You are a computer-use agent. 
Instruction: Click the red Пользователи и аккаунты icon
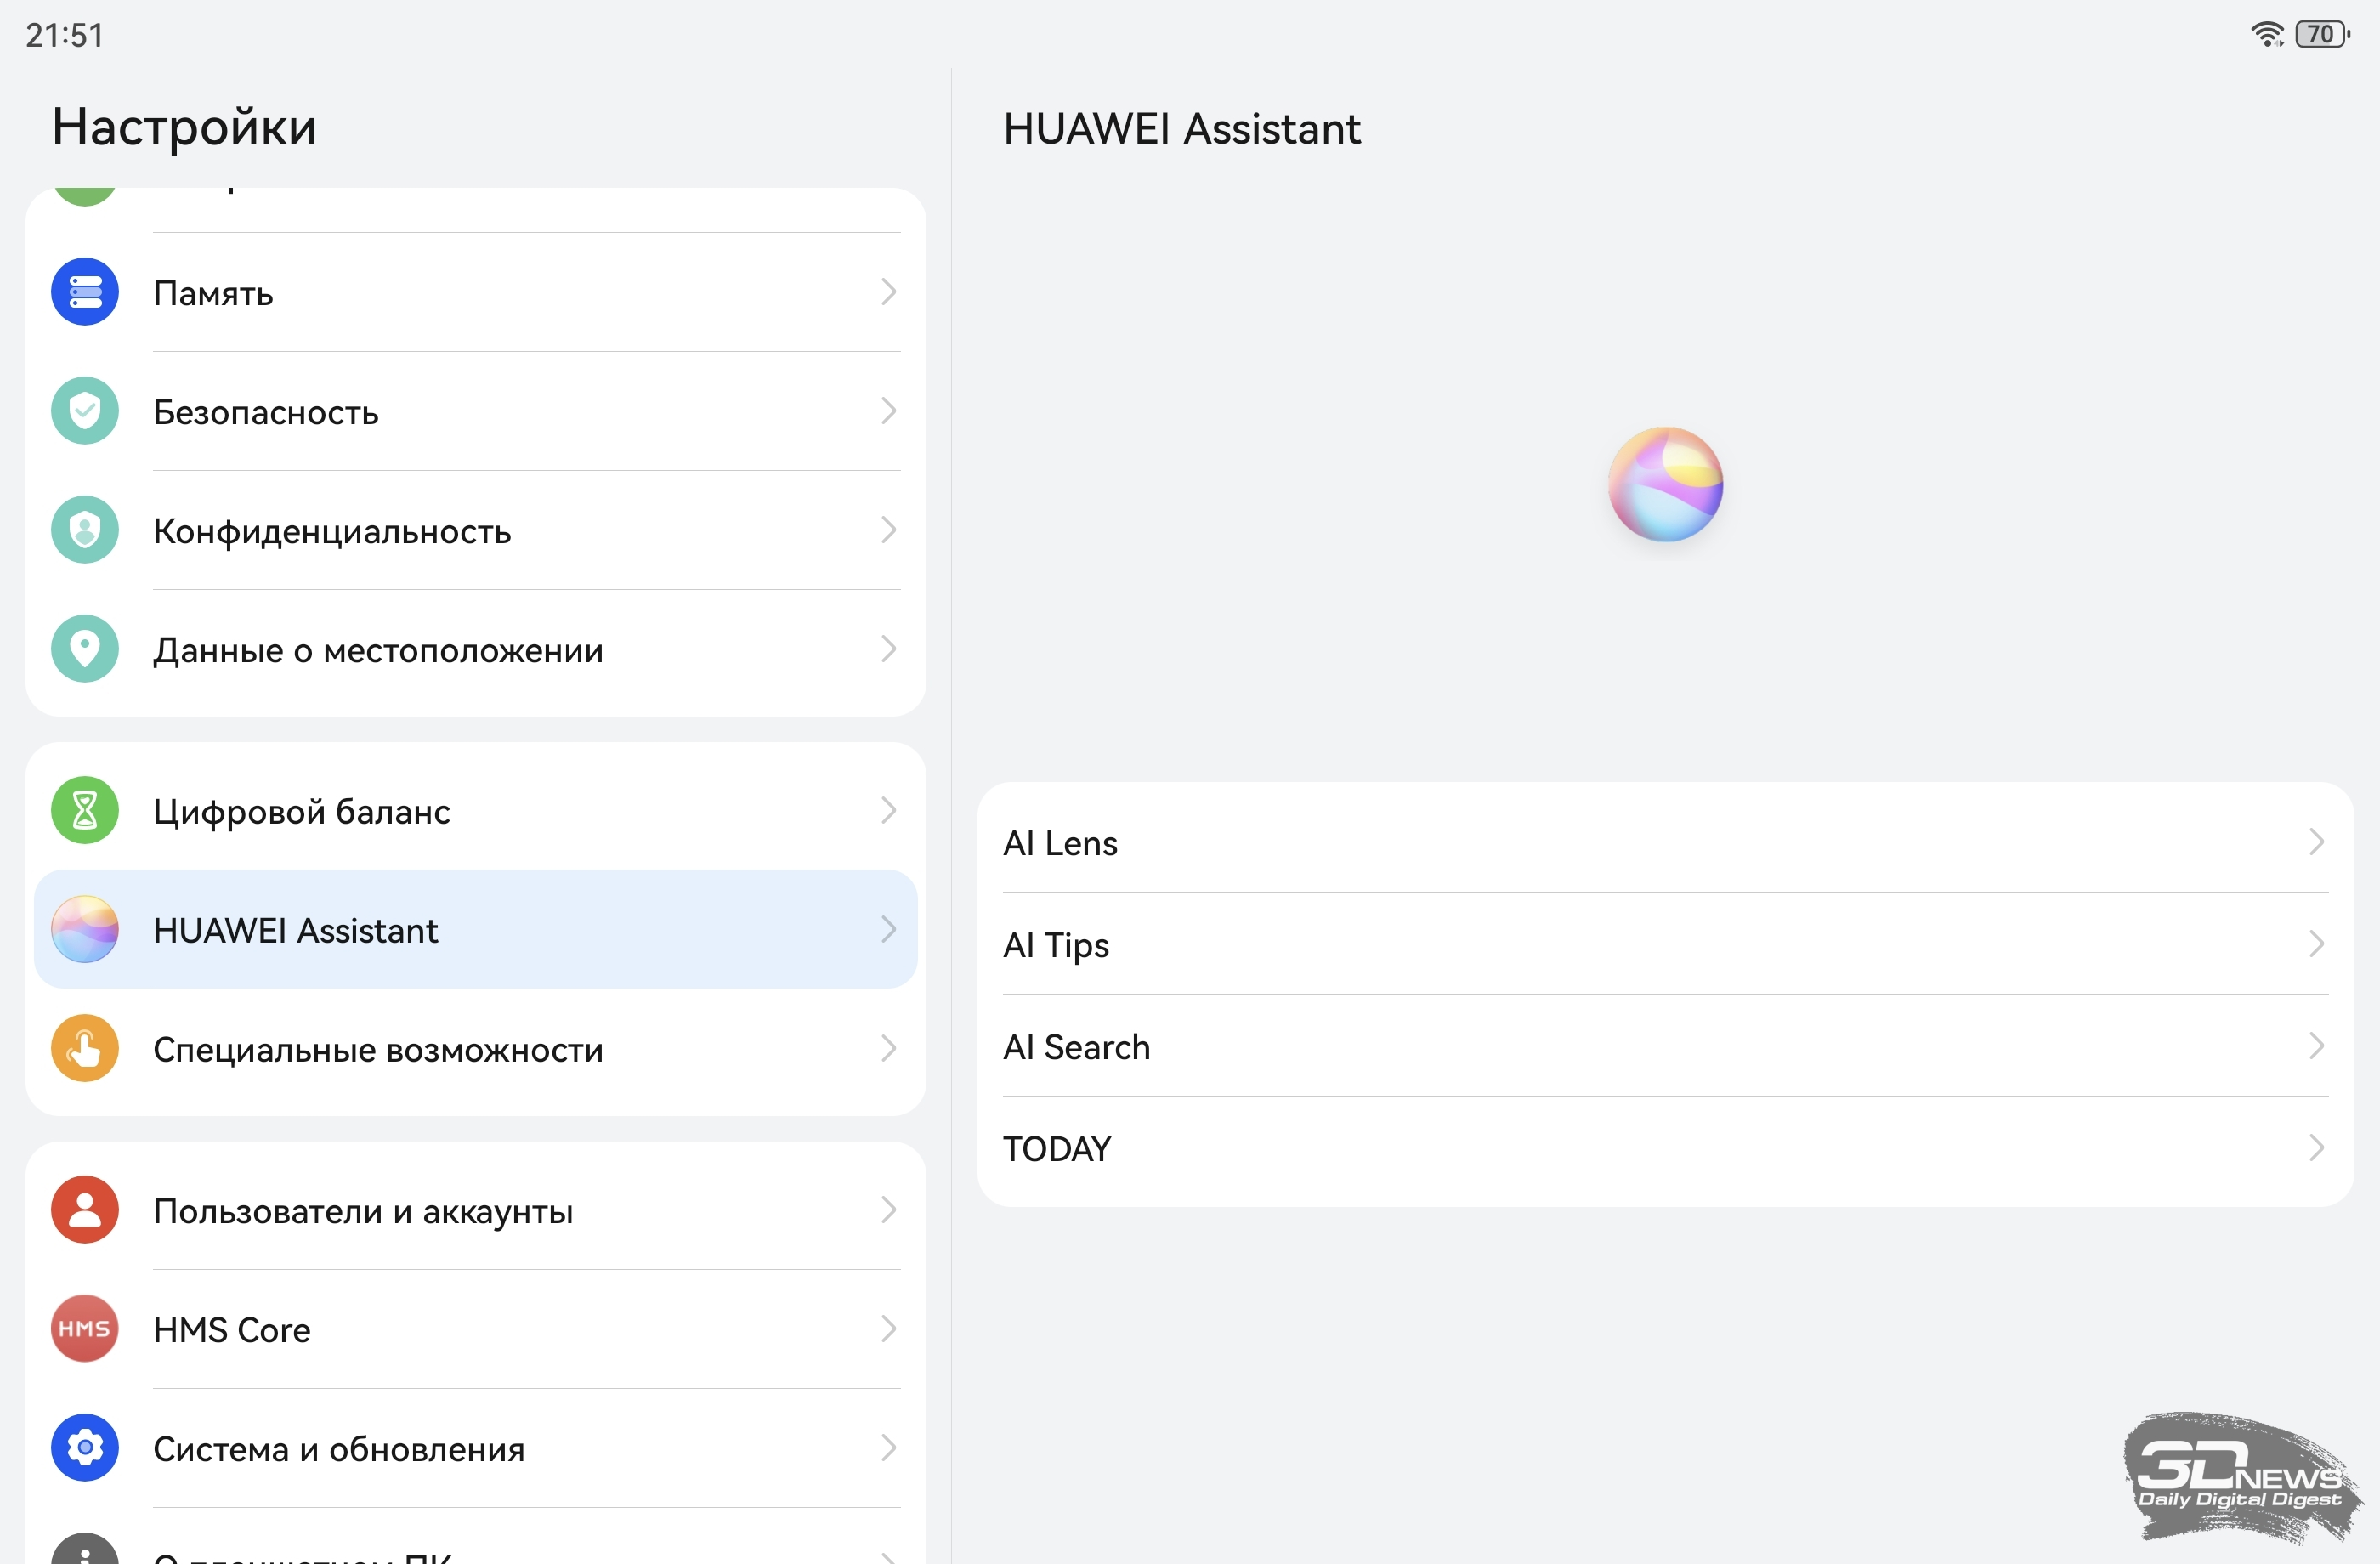pyautogui.click(x=85, y=1210)
